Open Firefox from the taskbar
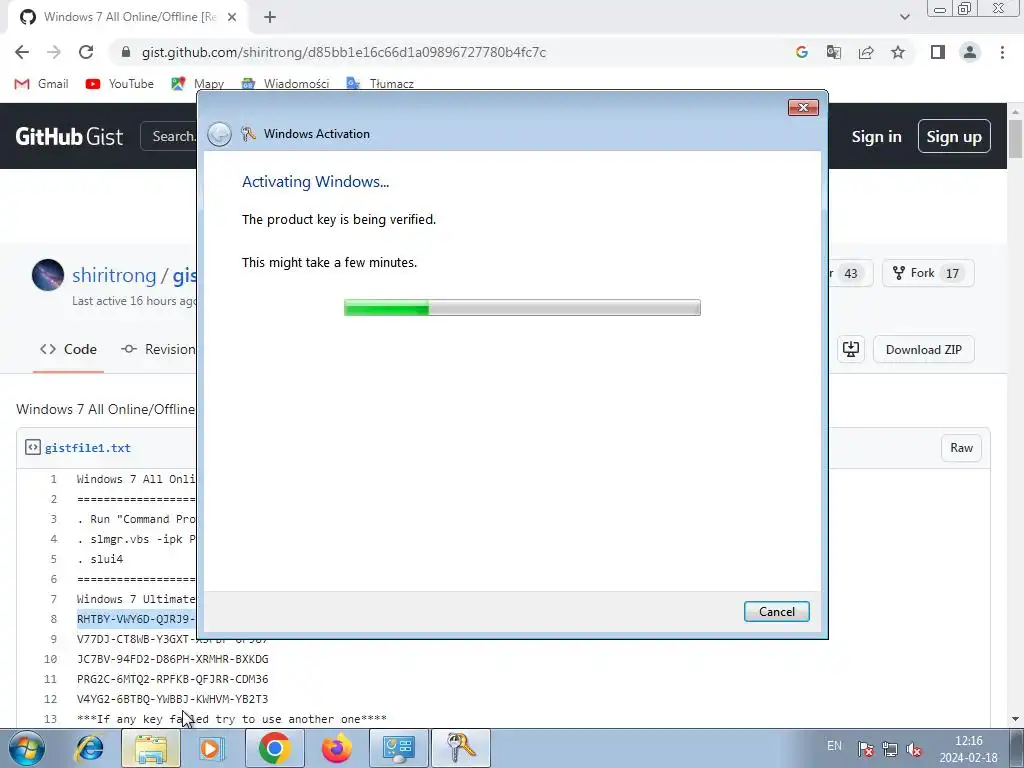 pos(336,748)
